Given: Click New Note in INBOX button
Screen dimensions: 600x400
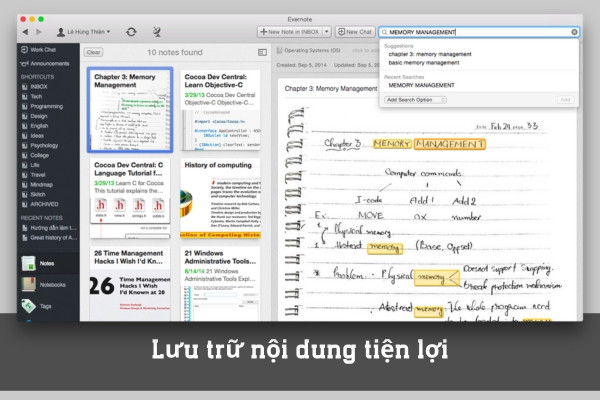Looking at the screenshot, I should coord(290,32).
